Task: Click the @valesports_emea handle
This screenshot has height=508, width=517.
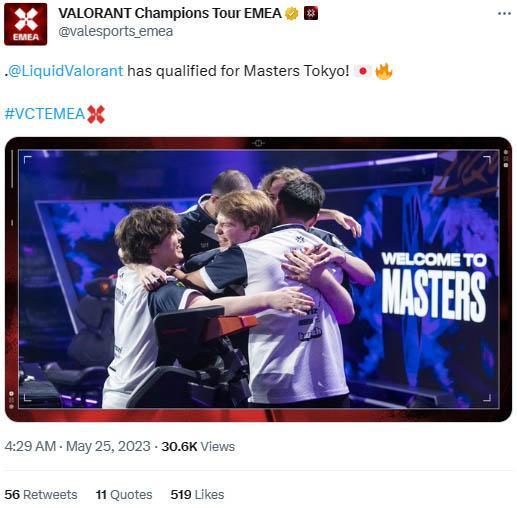Action: pos(116,32)
